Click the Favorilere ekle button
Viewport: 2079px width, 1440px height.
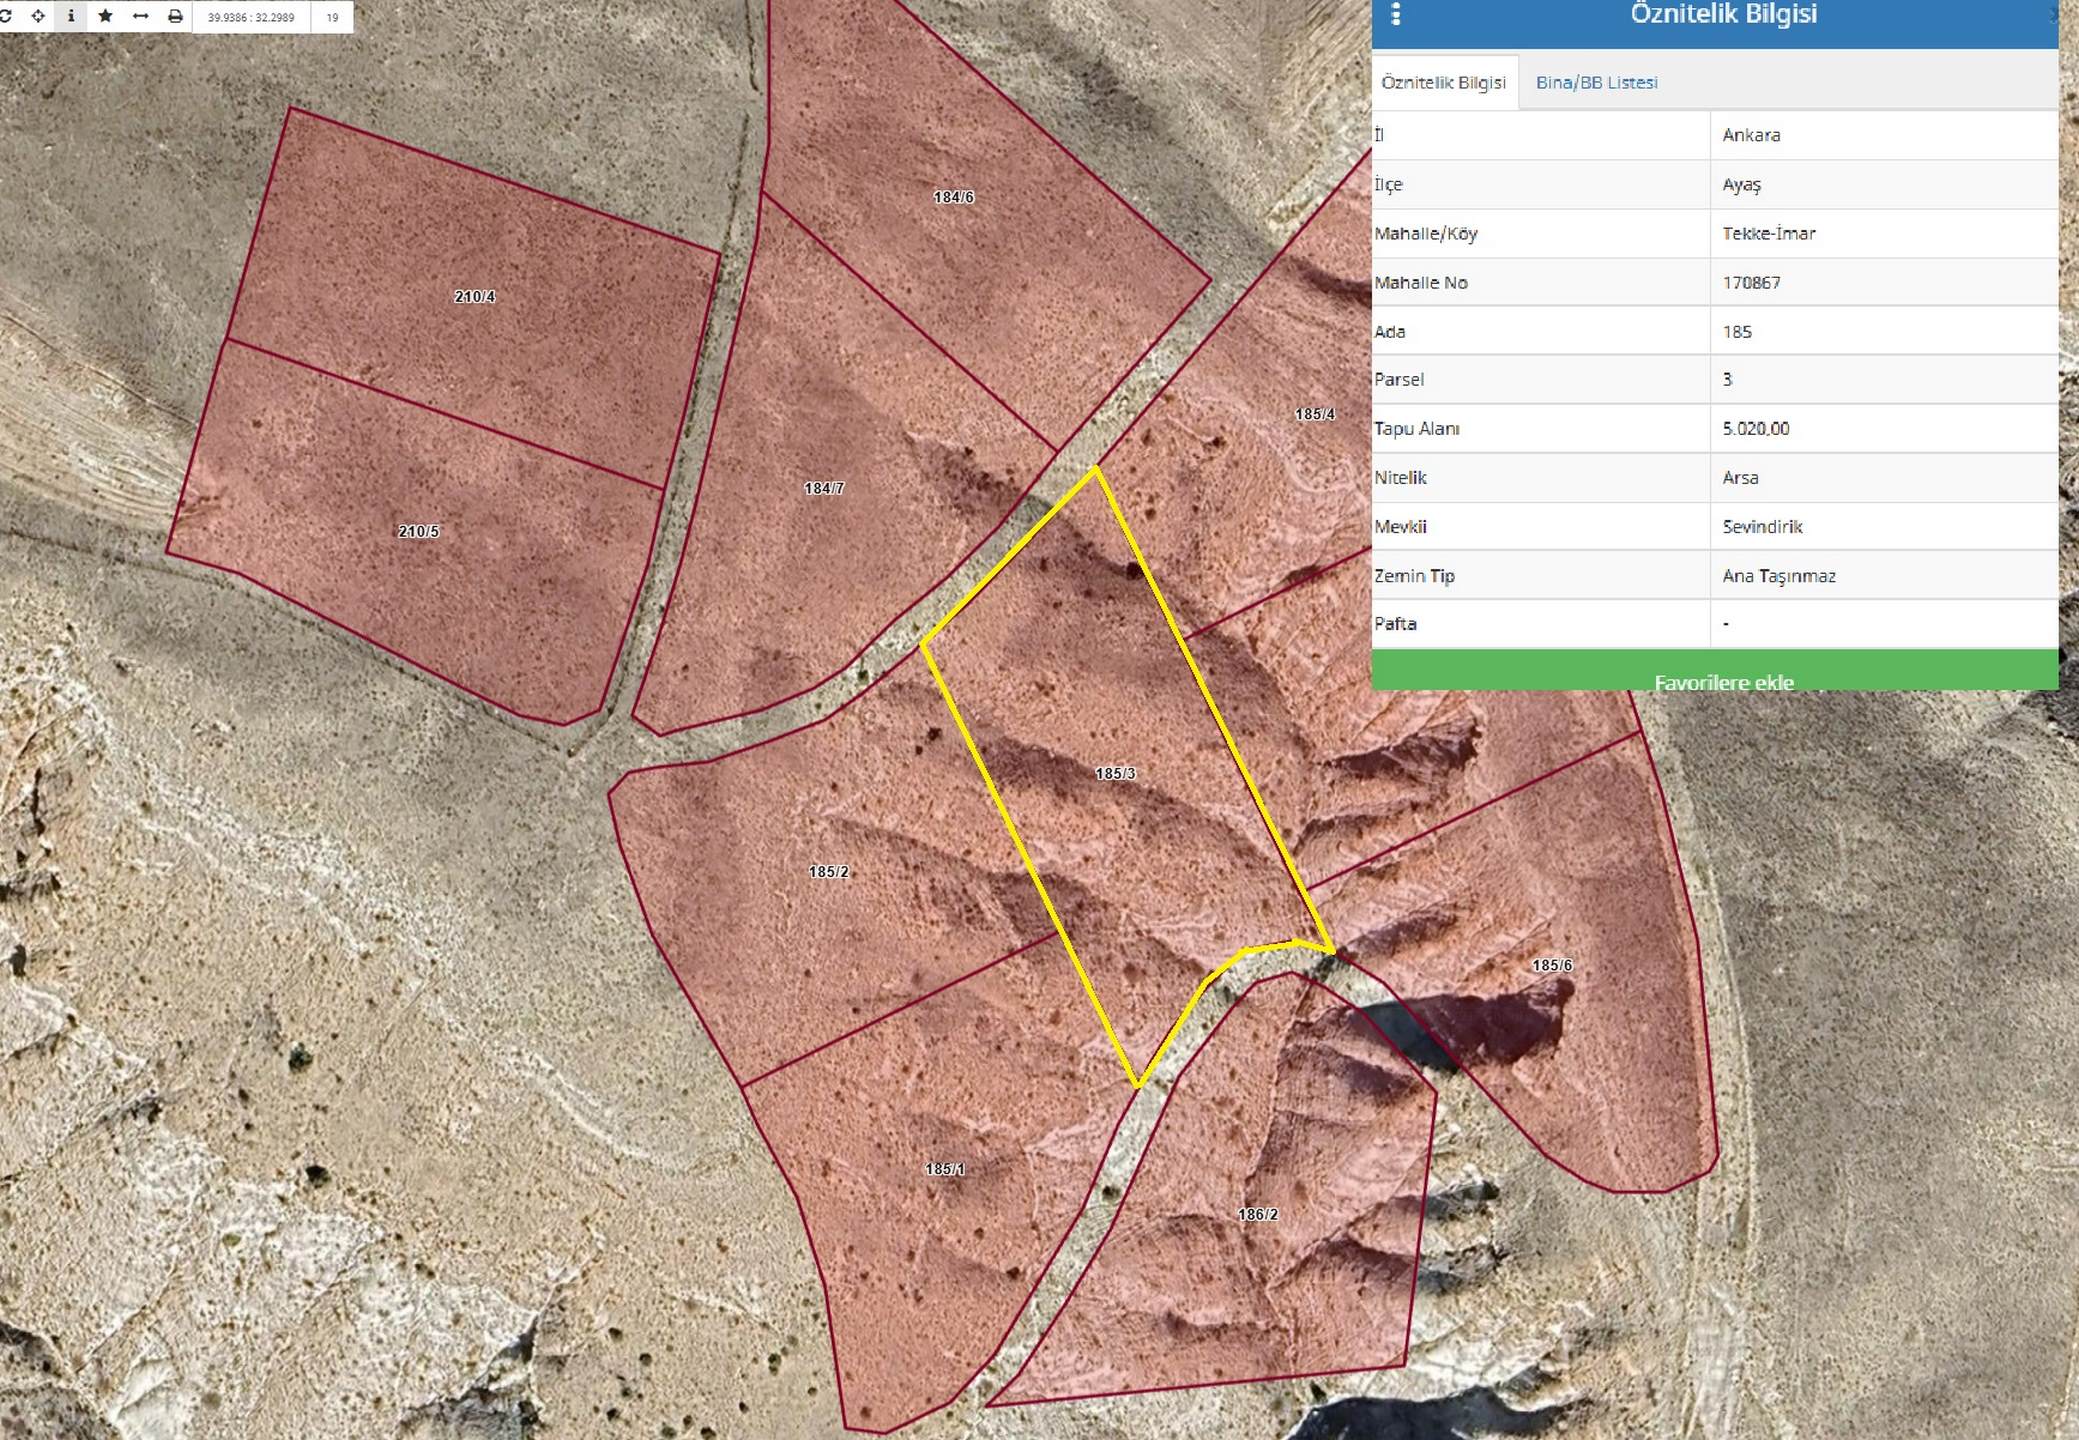1714,670
